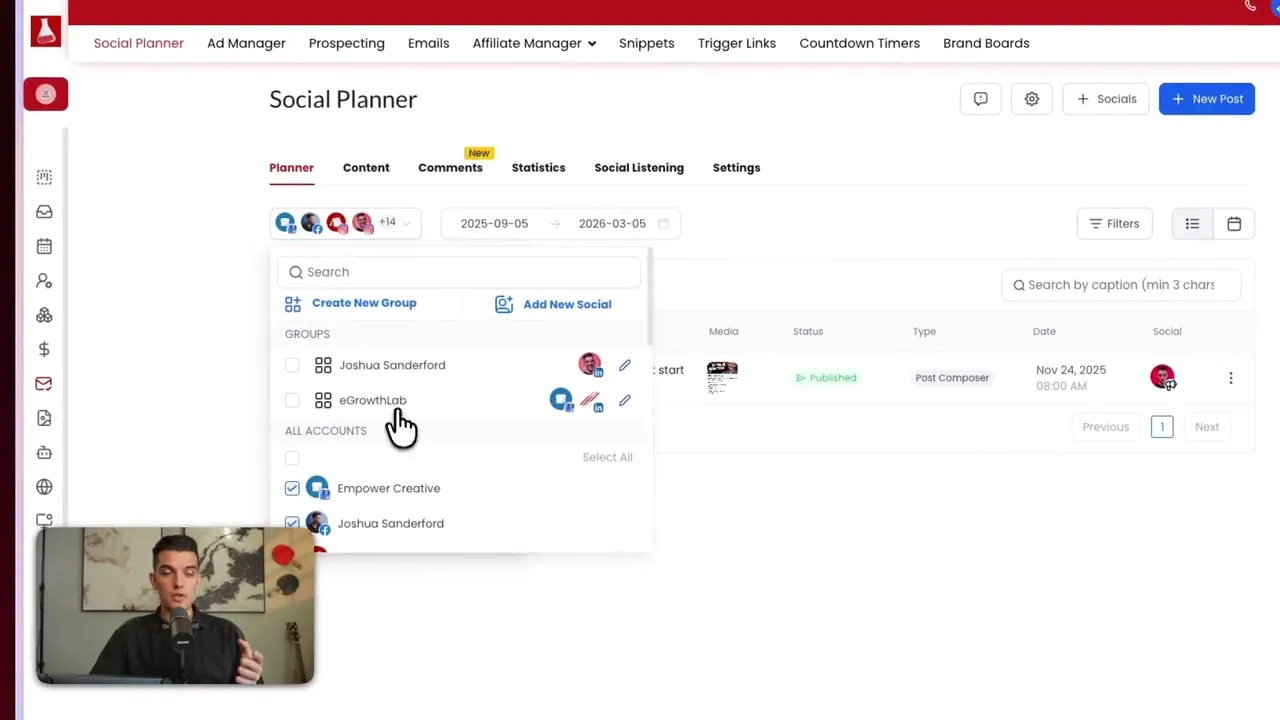Open Emails in top navigation
Viewport: 1280px width, 720px height.
428,43
